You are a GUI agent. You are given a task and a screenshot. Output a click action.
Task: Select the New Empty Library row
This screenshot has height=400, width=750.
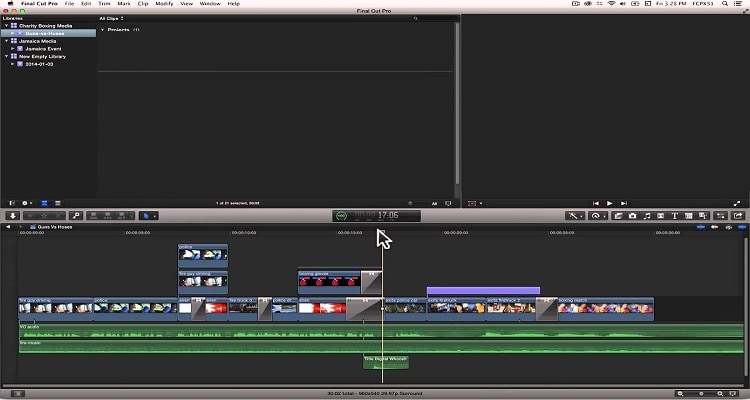[48, 56]
